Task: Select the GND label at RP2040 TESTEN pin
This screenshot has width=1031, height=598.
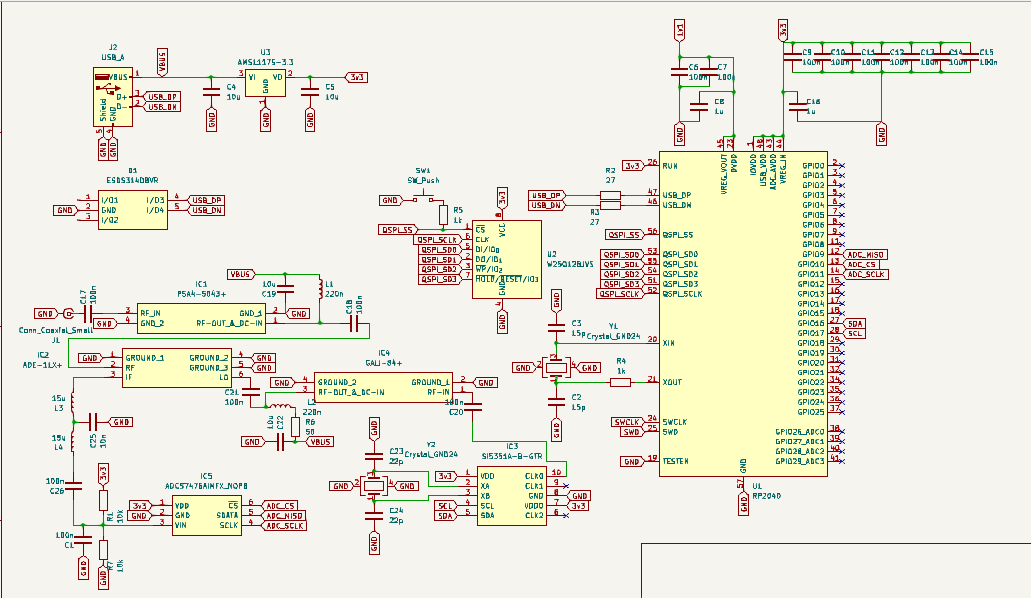Action: point(632,462)
